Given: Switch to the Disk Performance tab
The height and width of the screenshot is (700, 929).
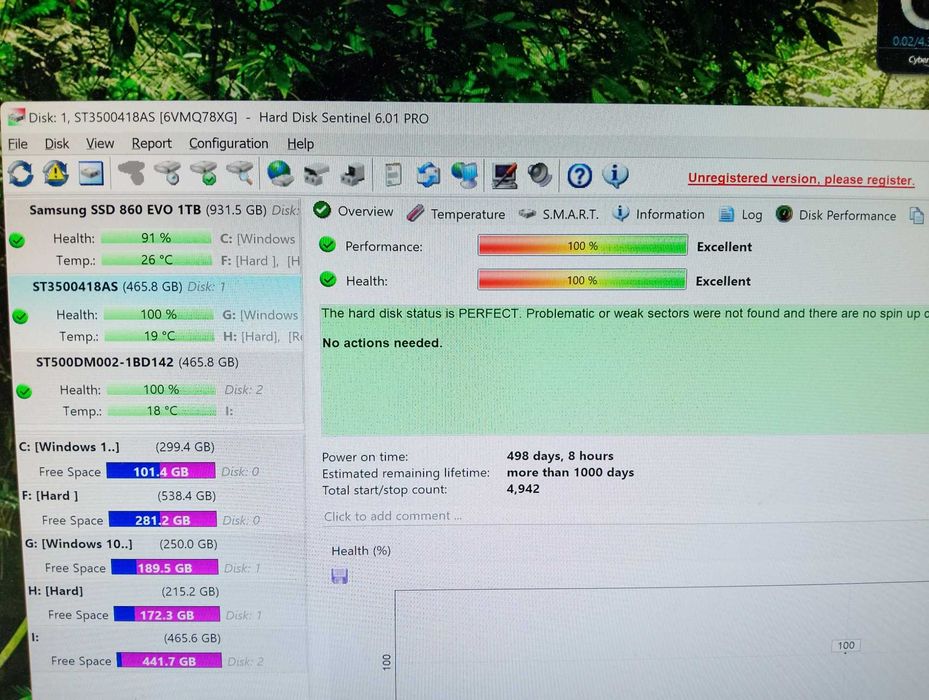Looking at the screenshot, I should [x=836, y=215].
